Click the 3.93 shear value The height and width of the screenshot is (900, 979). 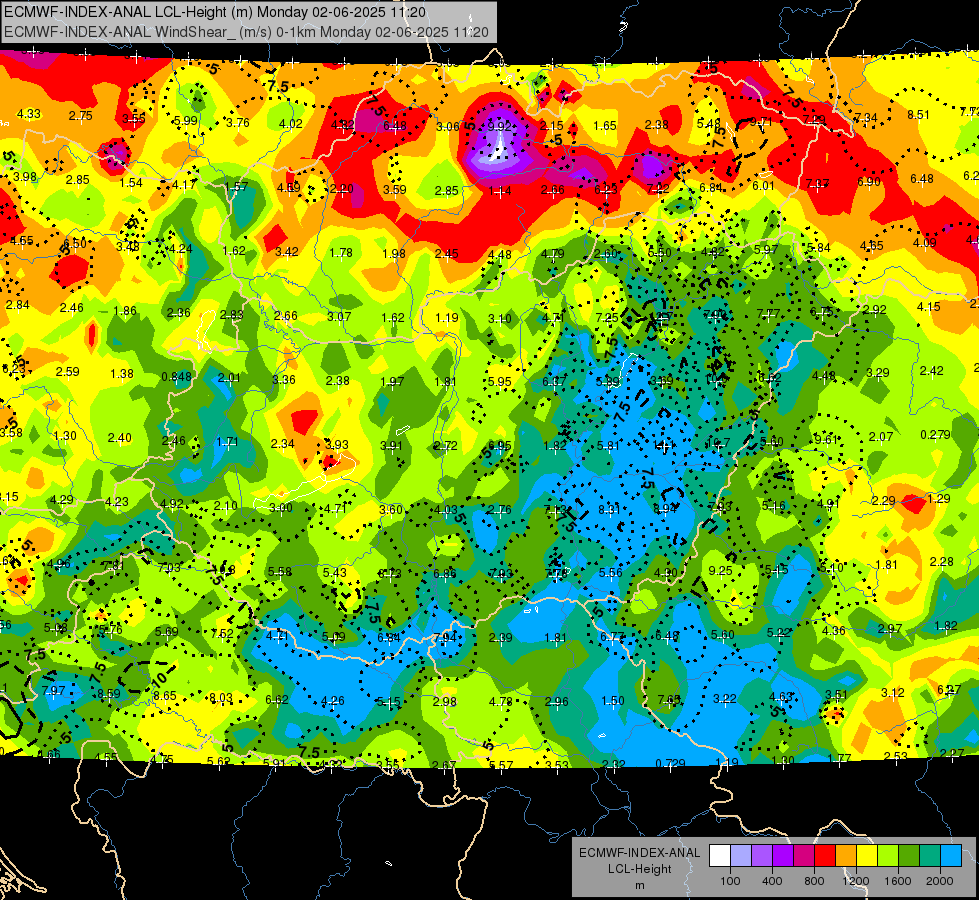(337, 445)
